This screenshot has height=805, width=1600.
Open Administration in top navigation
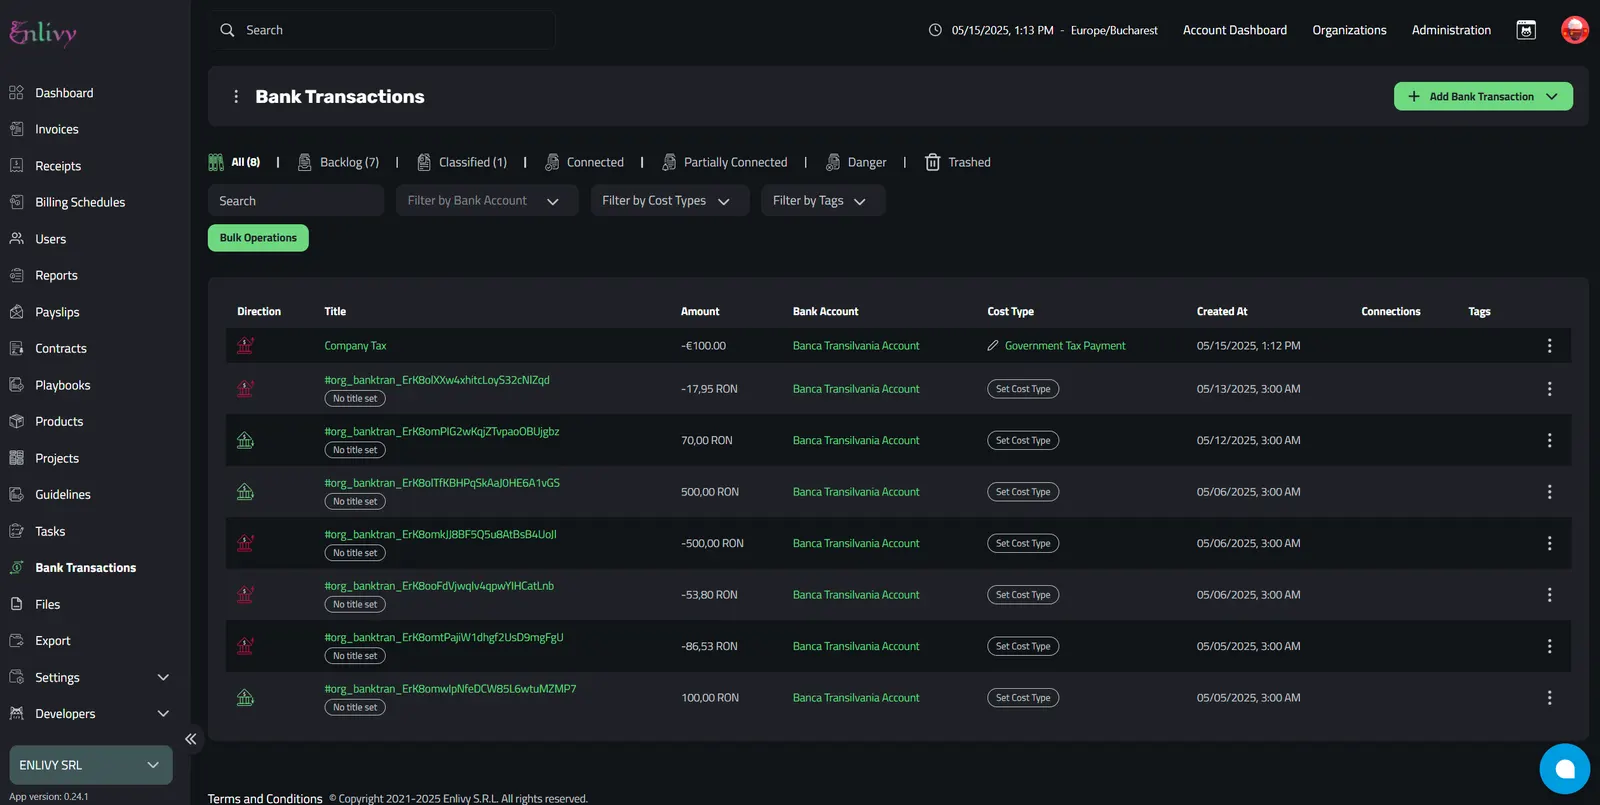pyautogui.click(x=1451, y=30)
